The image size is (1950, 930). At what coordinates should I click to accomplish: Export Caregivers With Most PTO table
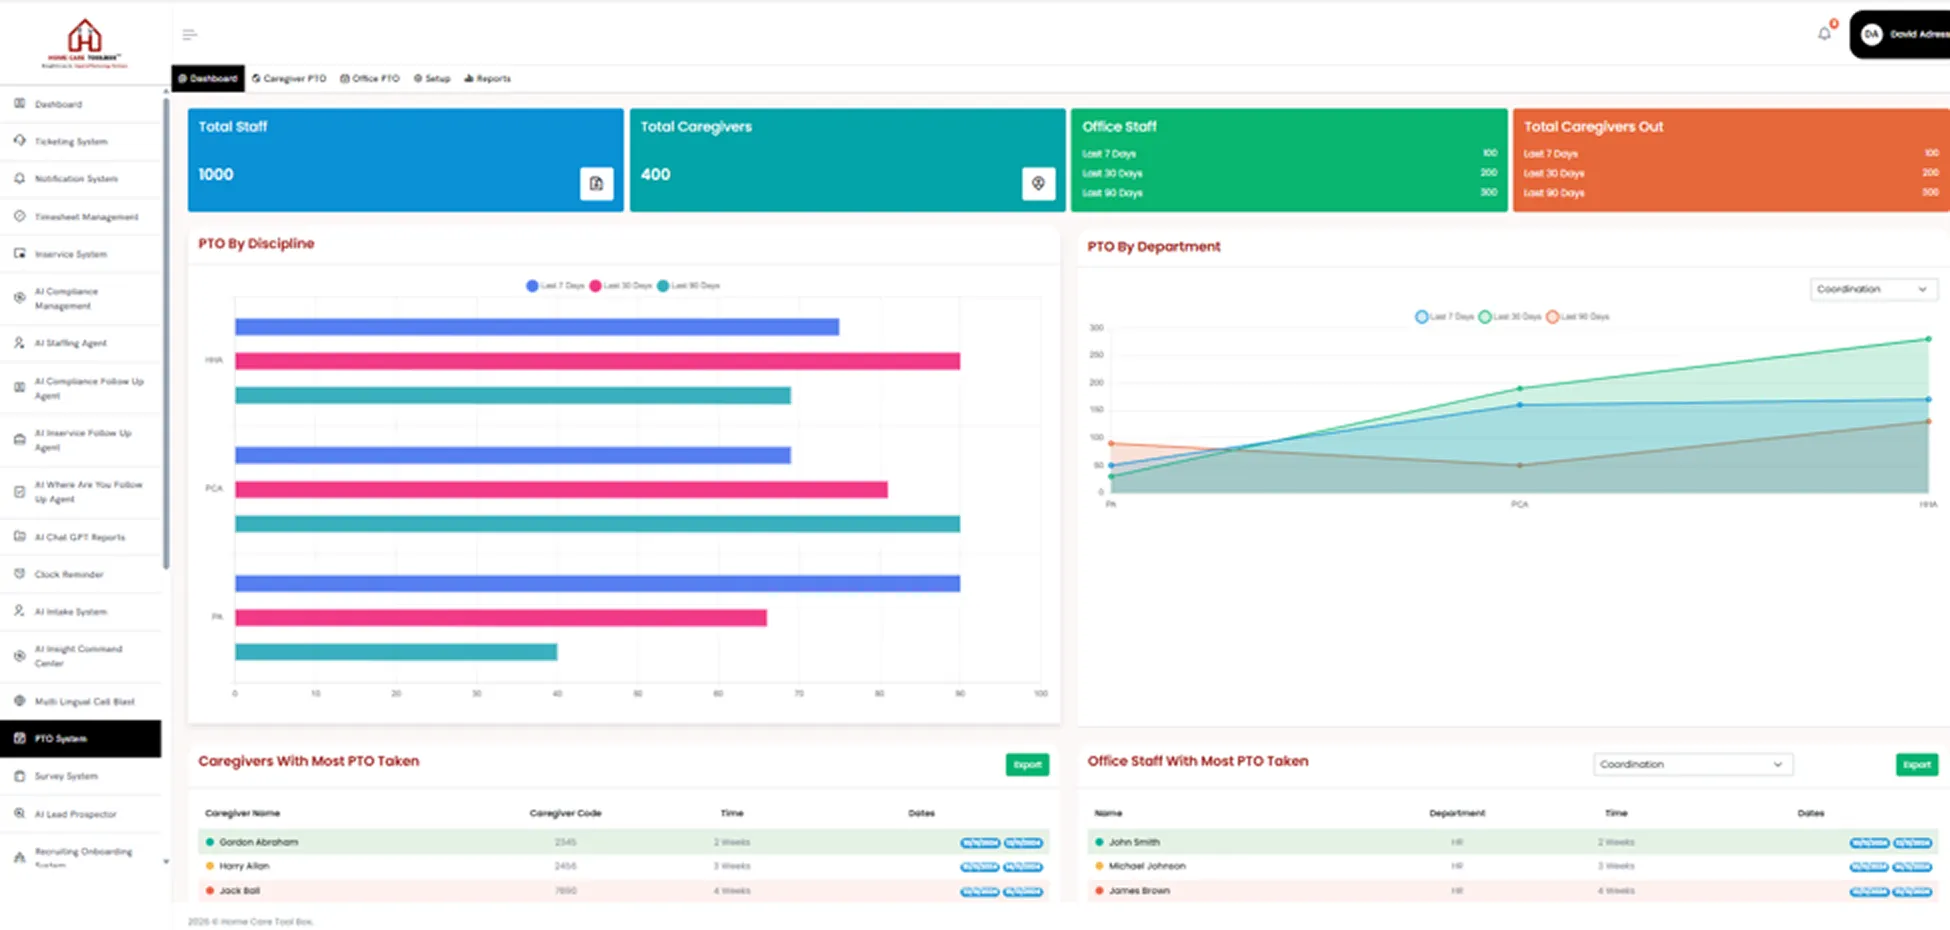pyautogui.click(x=1027, y=765)
